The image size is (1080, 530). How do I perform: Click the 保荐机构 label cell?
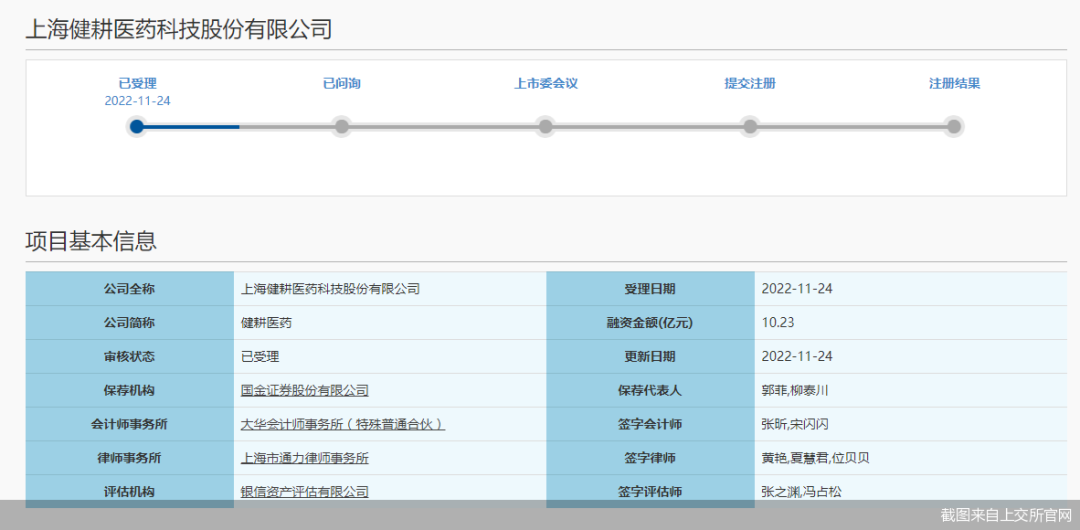[129, 390]
